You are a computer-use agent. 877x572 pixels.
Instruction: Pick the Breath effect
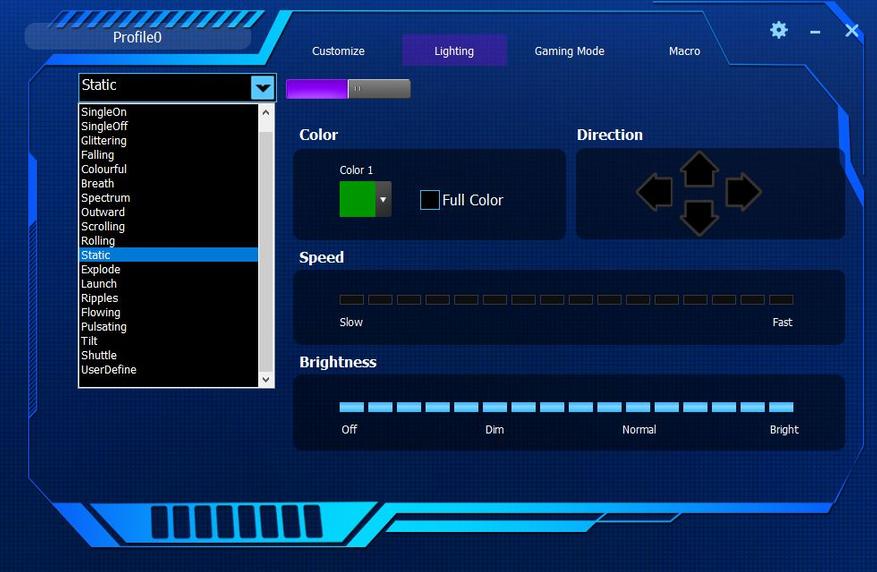pos(169,183)
